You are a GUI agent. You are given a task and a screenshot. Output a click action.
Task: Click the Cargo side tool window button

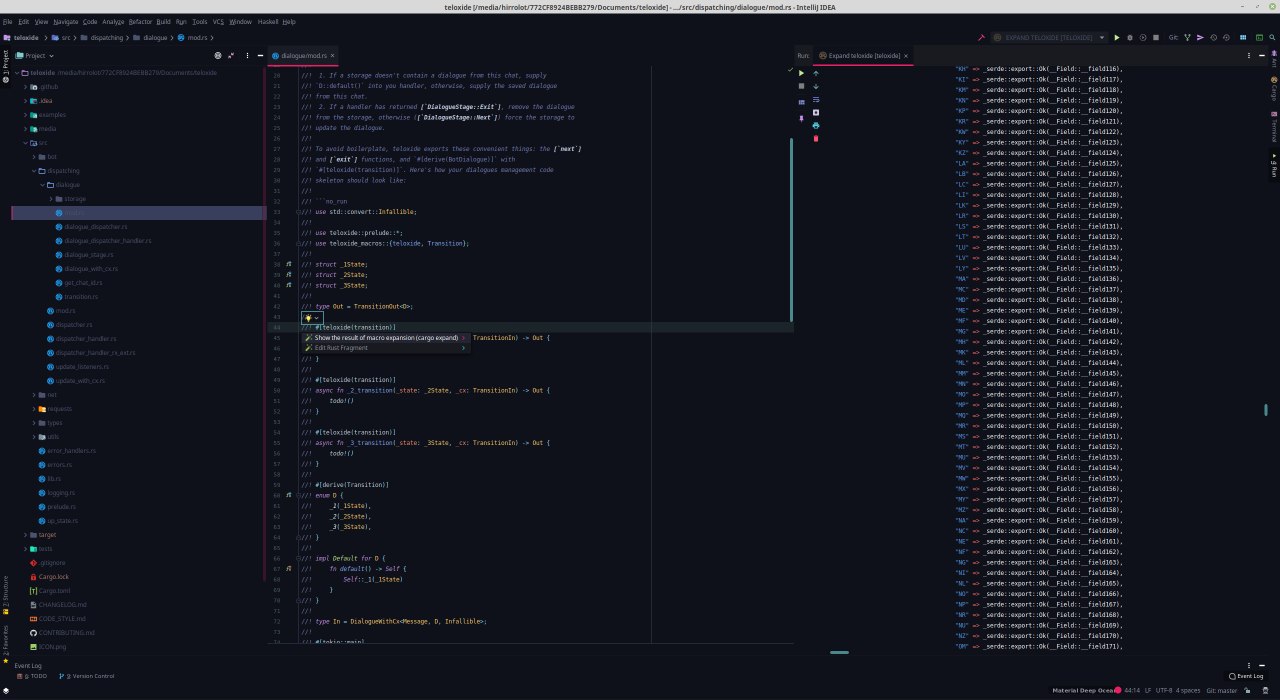coord(1274,91)
